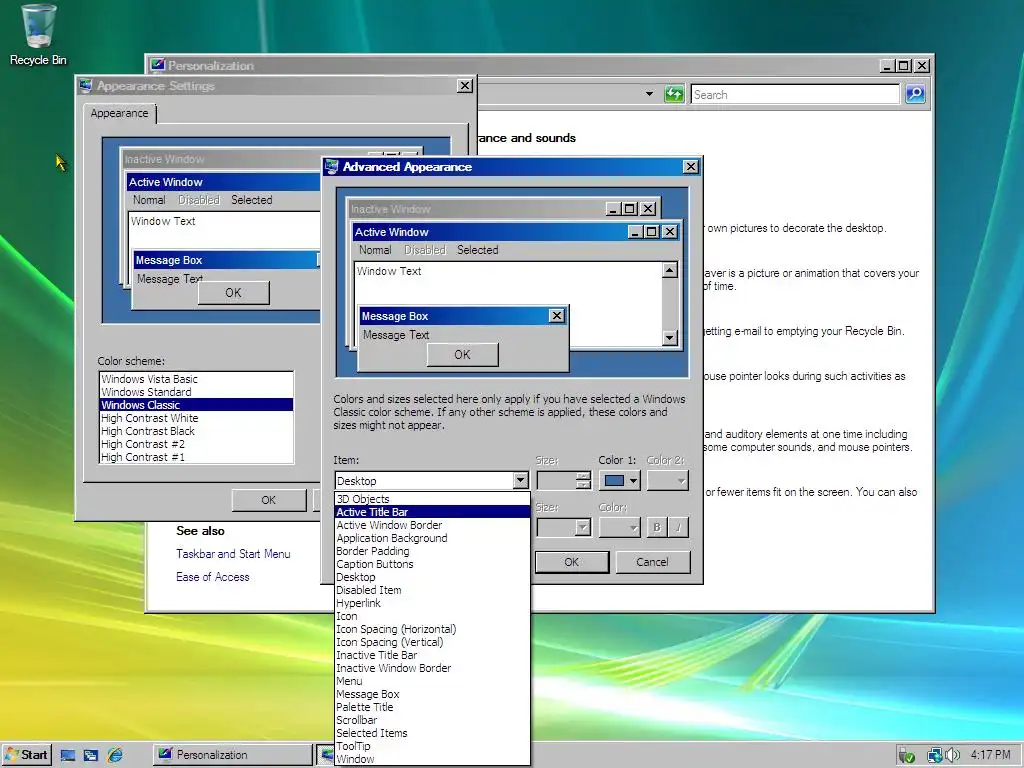This screenshot has width=1024, height=768.
Task: Choose Caption Buttons from the list
Action: [432, 564]
